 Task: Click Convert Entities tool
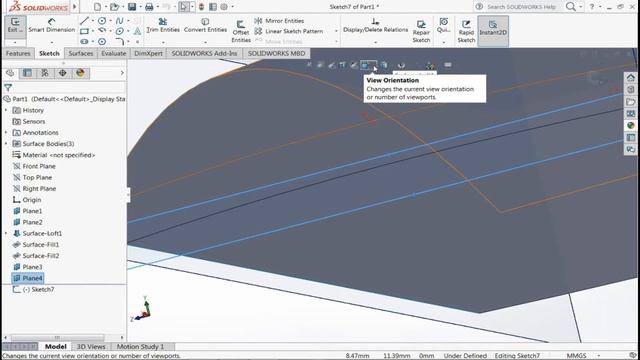pyautogui.click(x=205, y=25)
